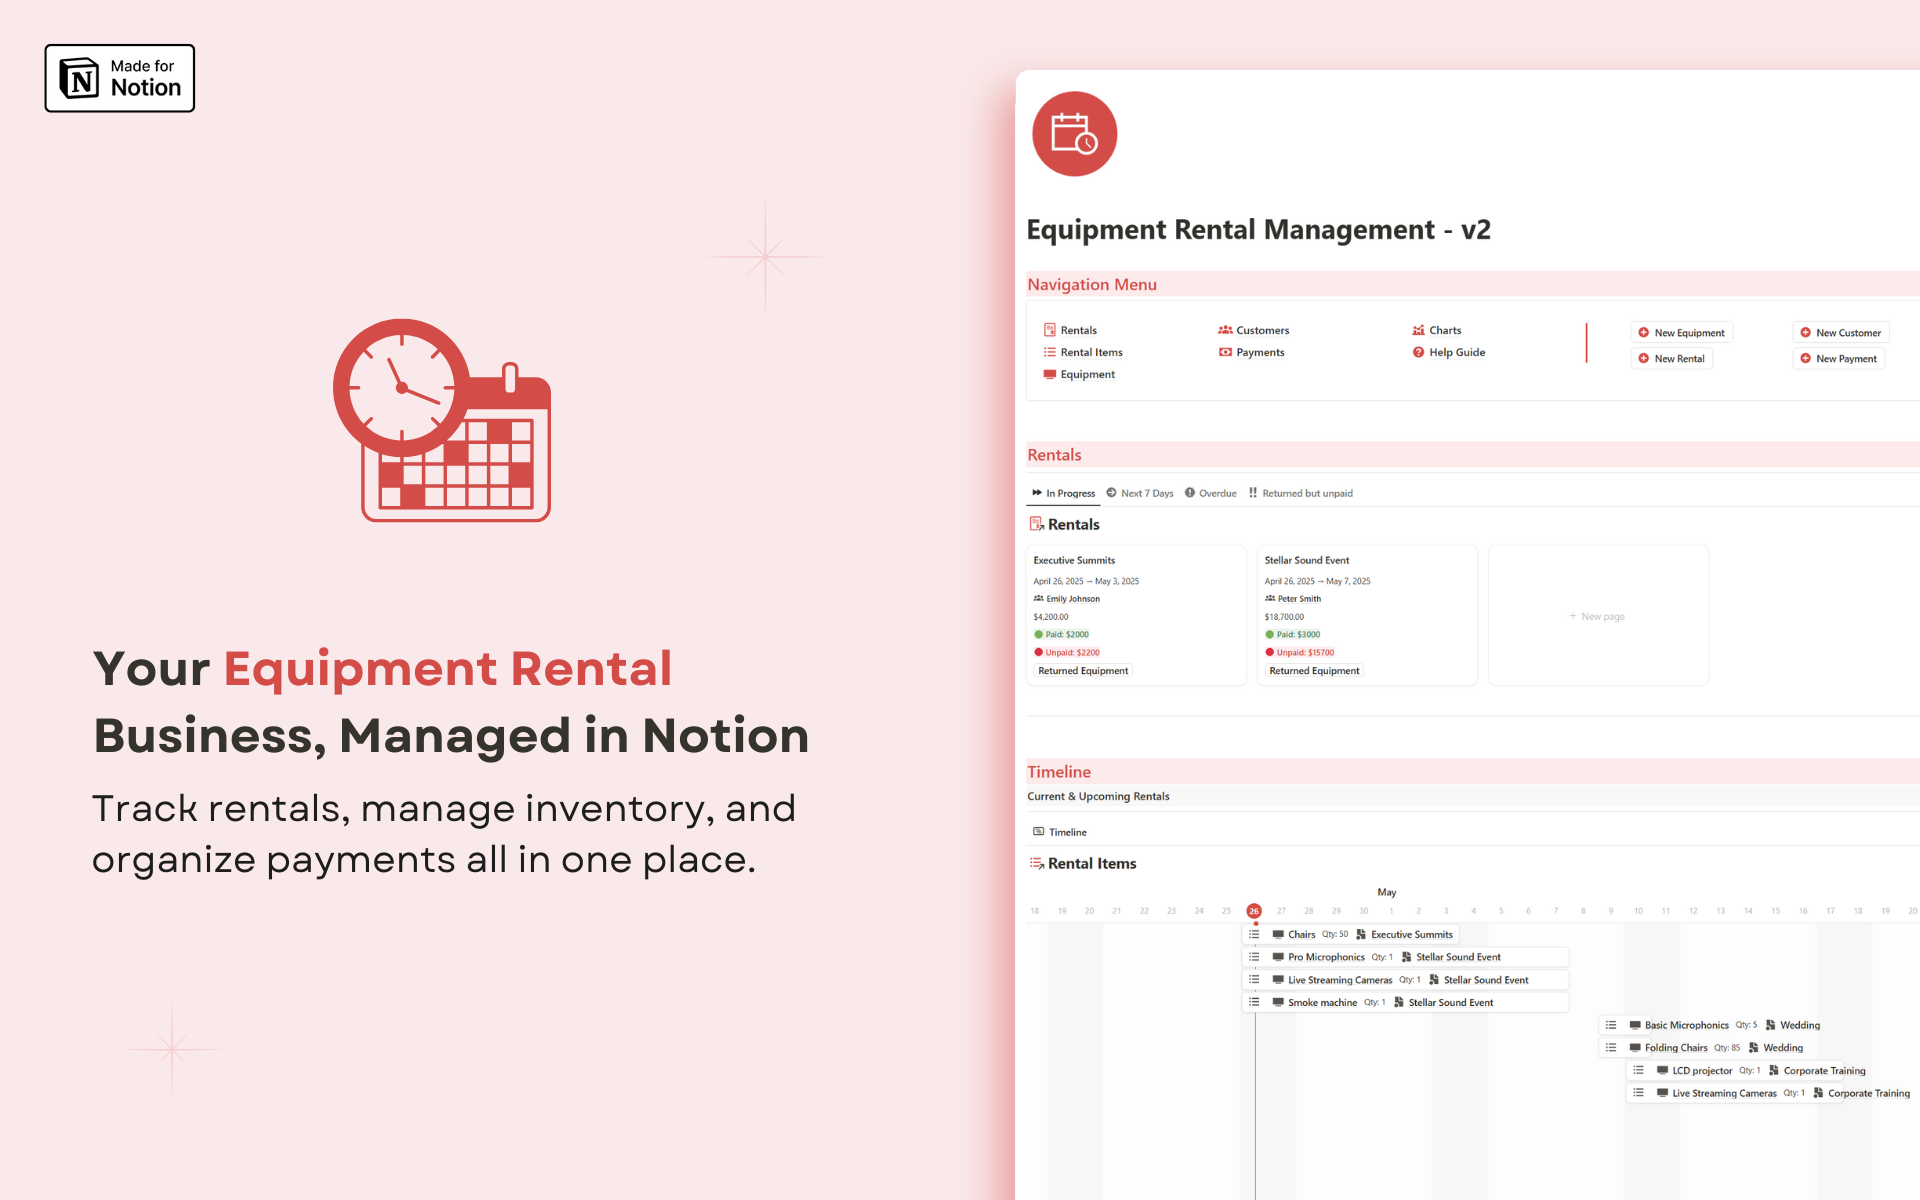Open the Charts page link
Screen dimensions: 1920x1200
click(1444, 330)
